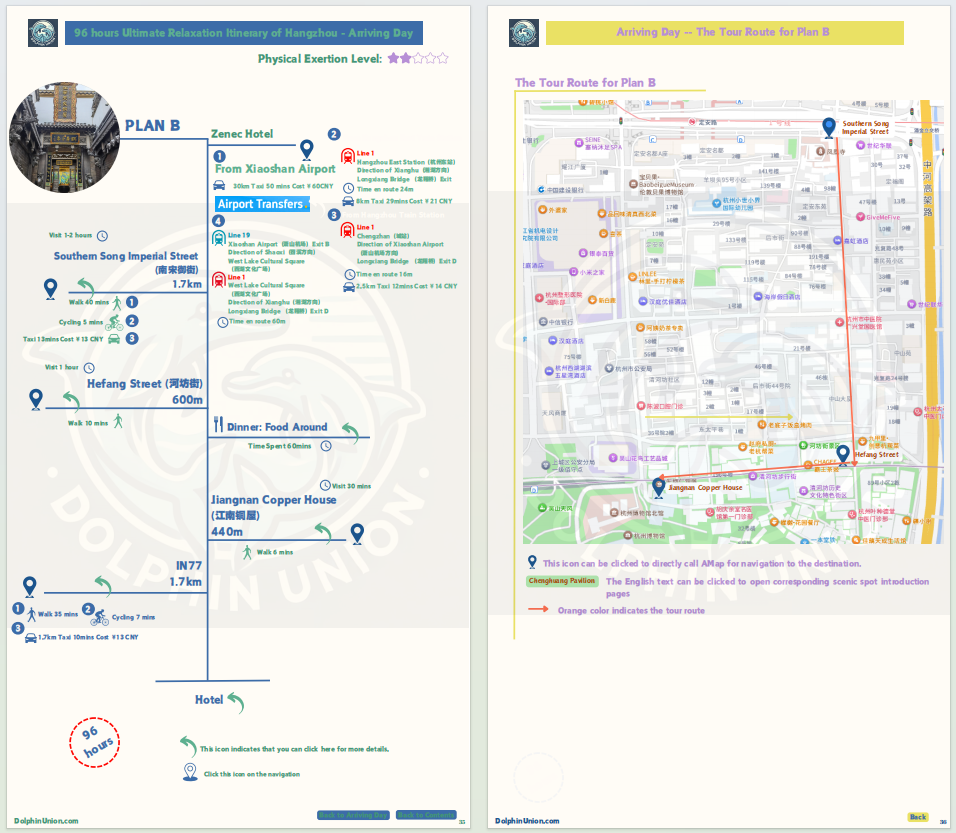This screenshot has height=833, width=956.
Task: Click the yellow Back button on the map page
Action: (917, 817)
